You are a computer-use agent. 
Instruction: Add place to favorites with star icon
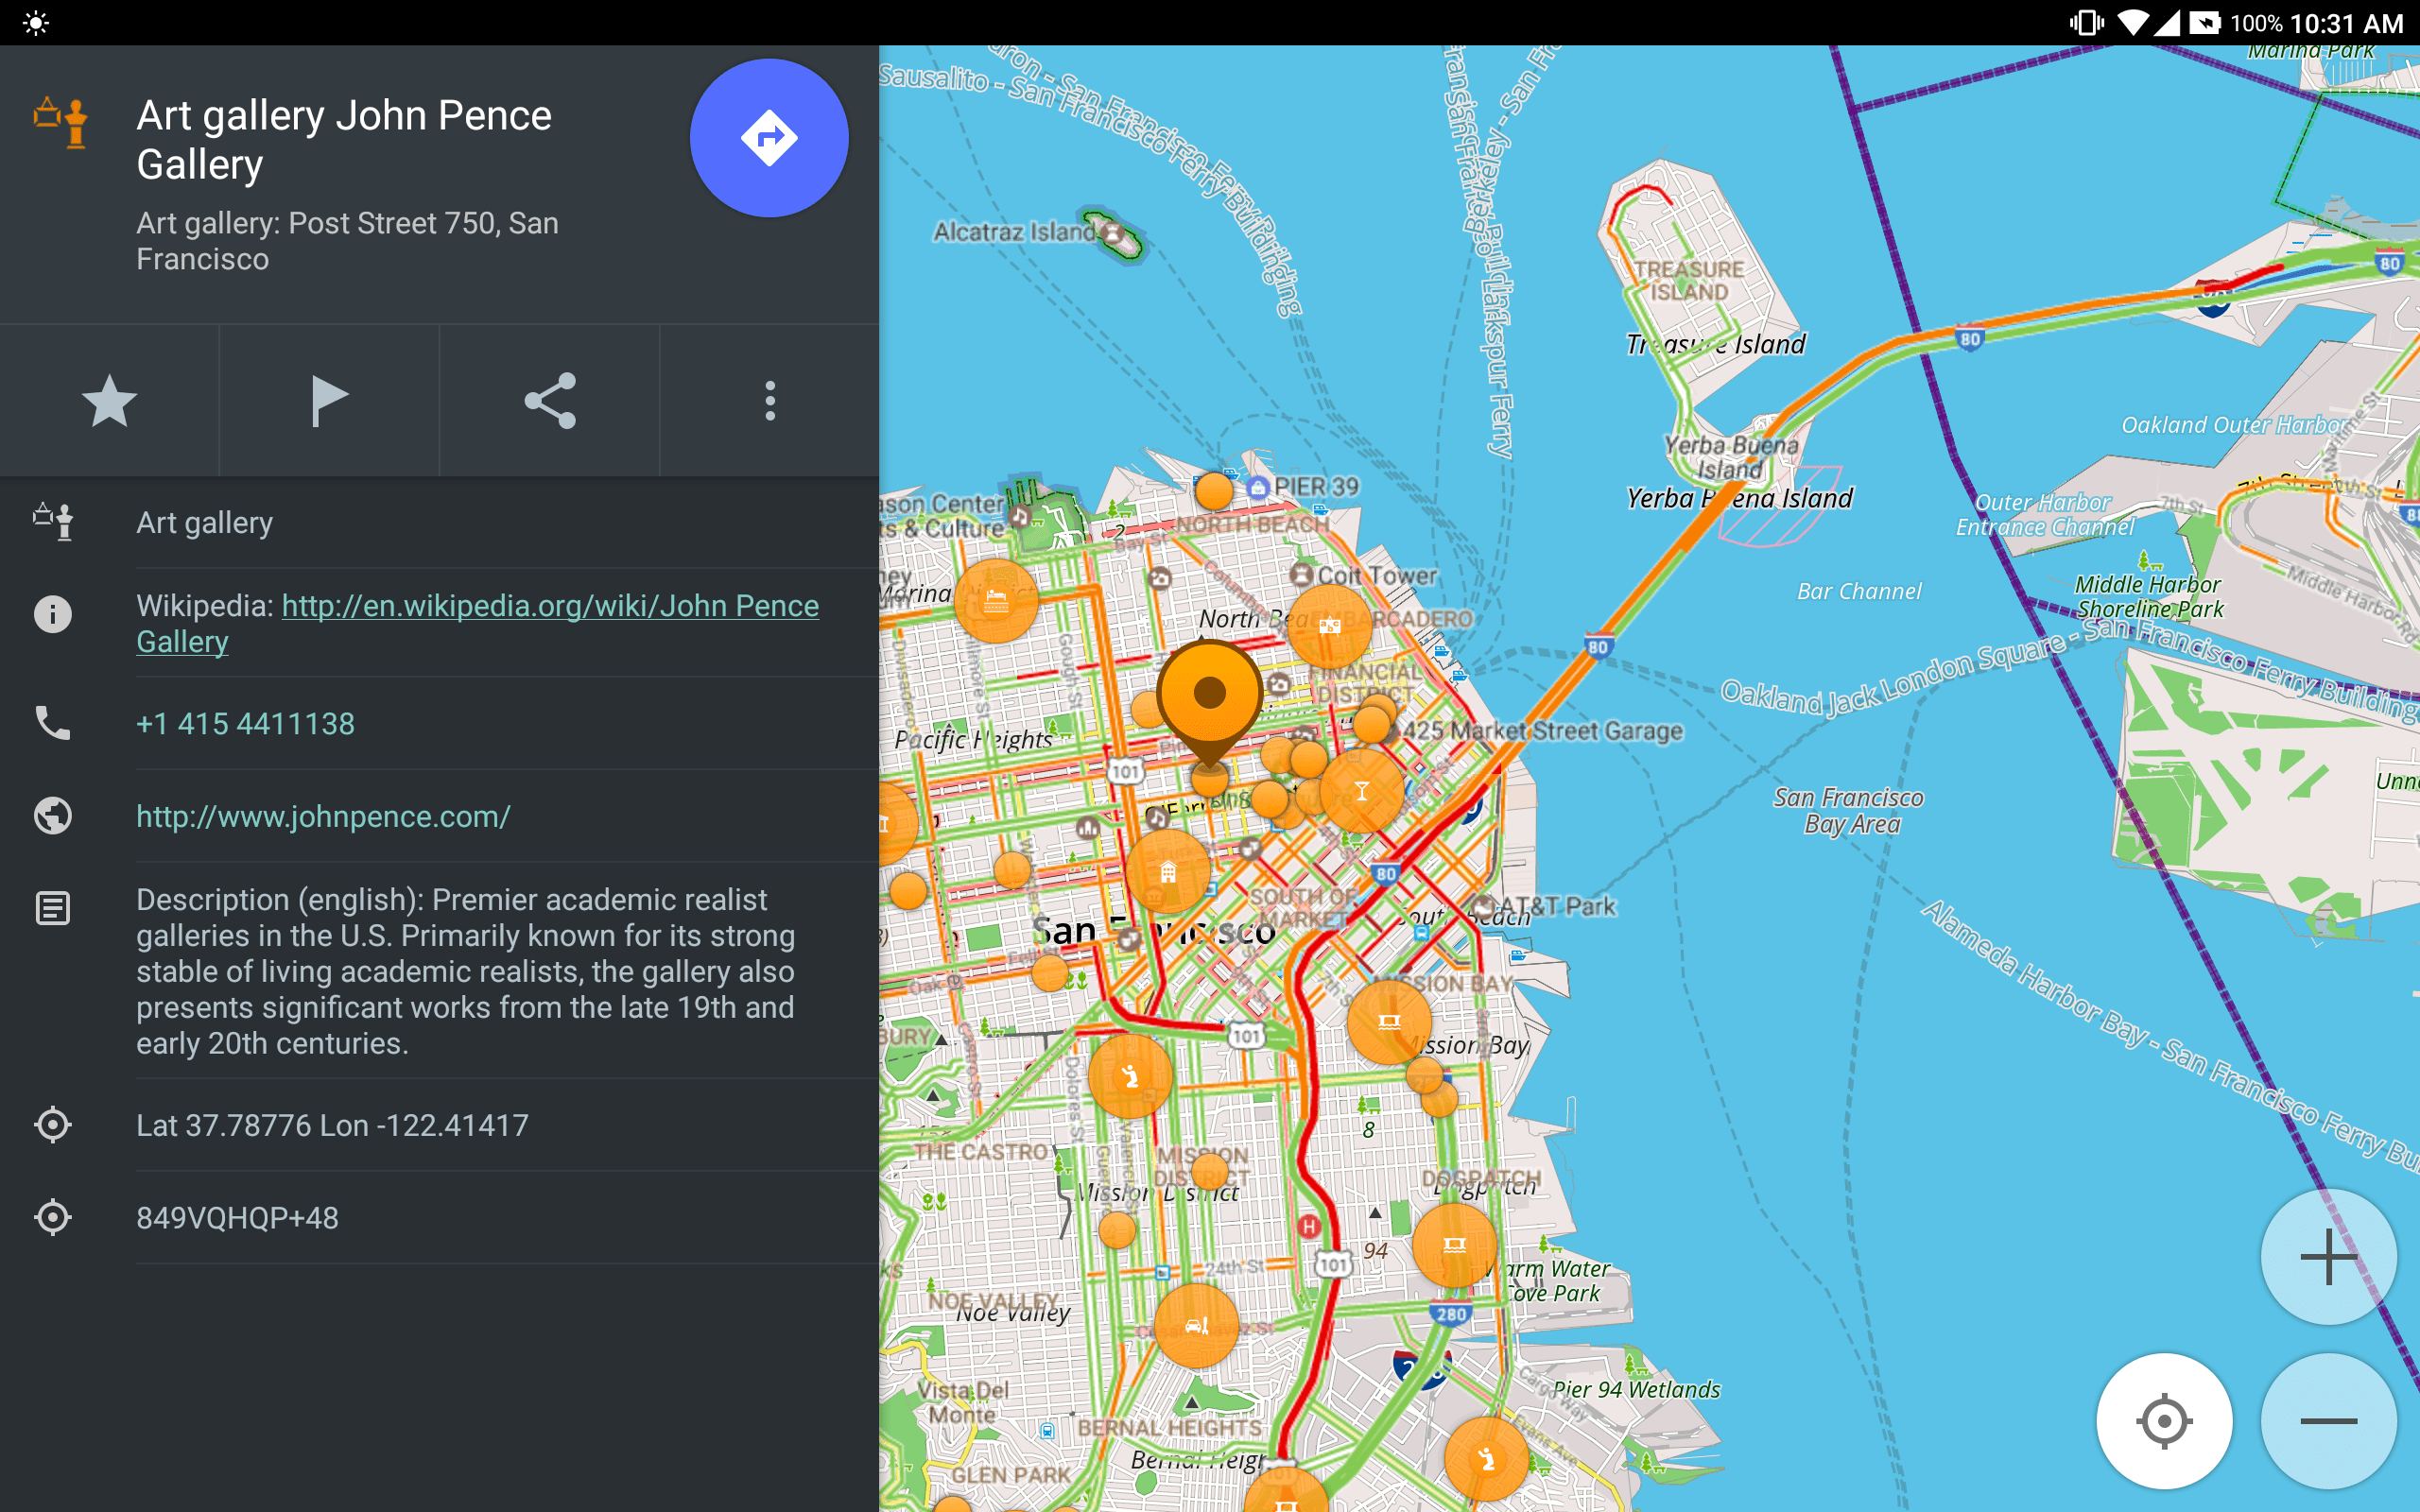[109, 401]
